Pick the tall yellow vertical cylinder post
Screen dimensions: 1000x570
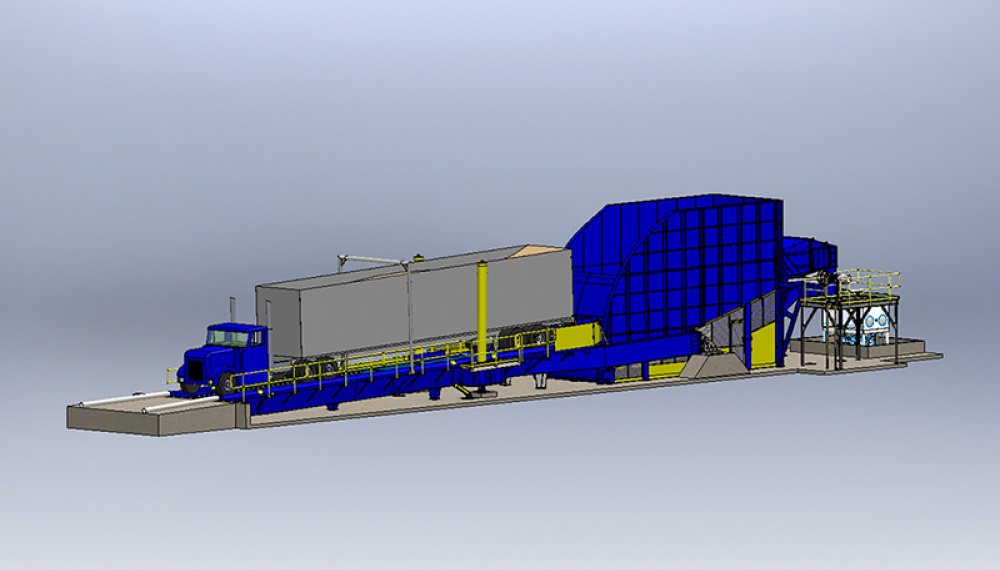tap(482, 311)
